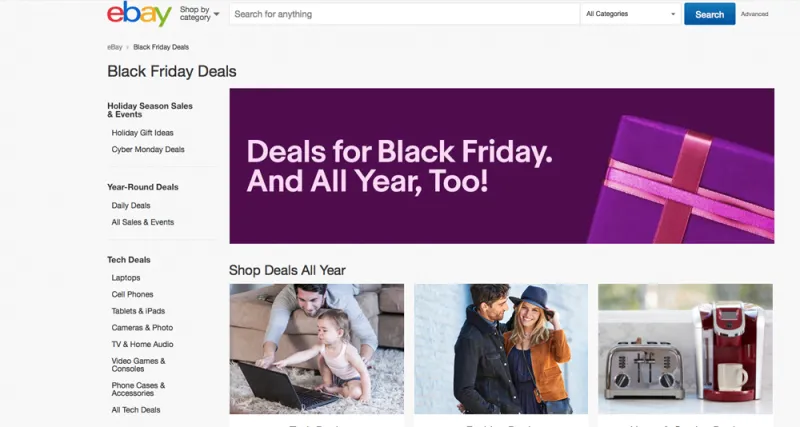The width and height of the screenshot is (800, 427).
Task: Click the Black Friday purple banner
Action: click(x=501, y=166)
